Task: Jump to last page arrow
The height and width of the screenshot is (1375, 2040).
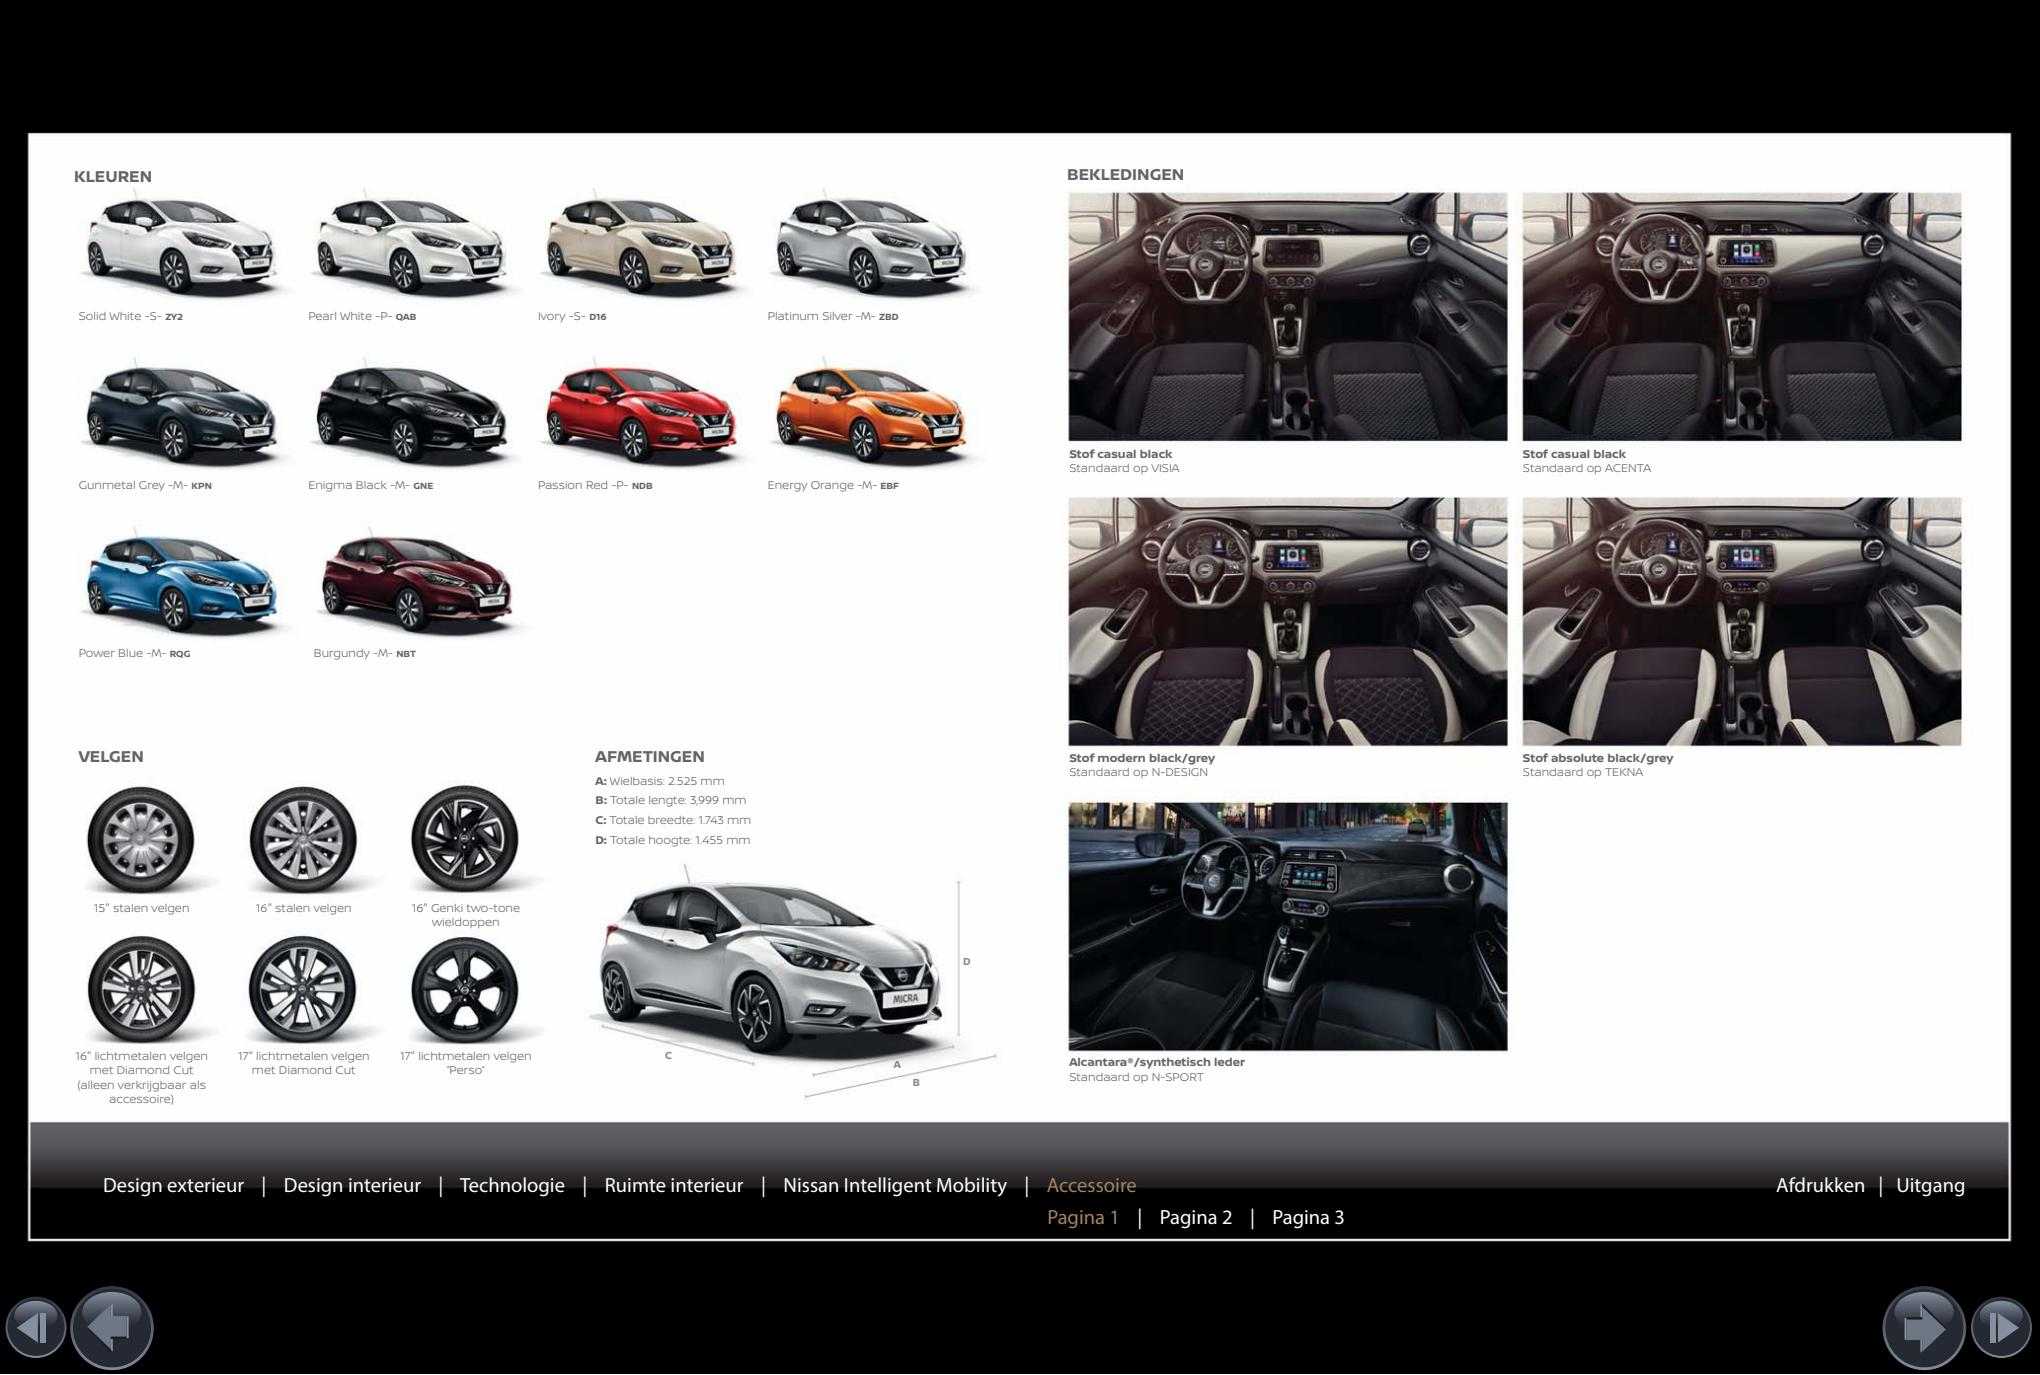Action: coord(2001,1328)
